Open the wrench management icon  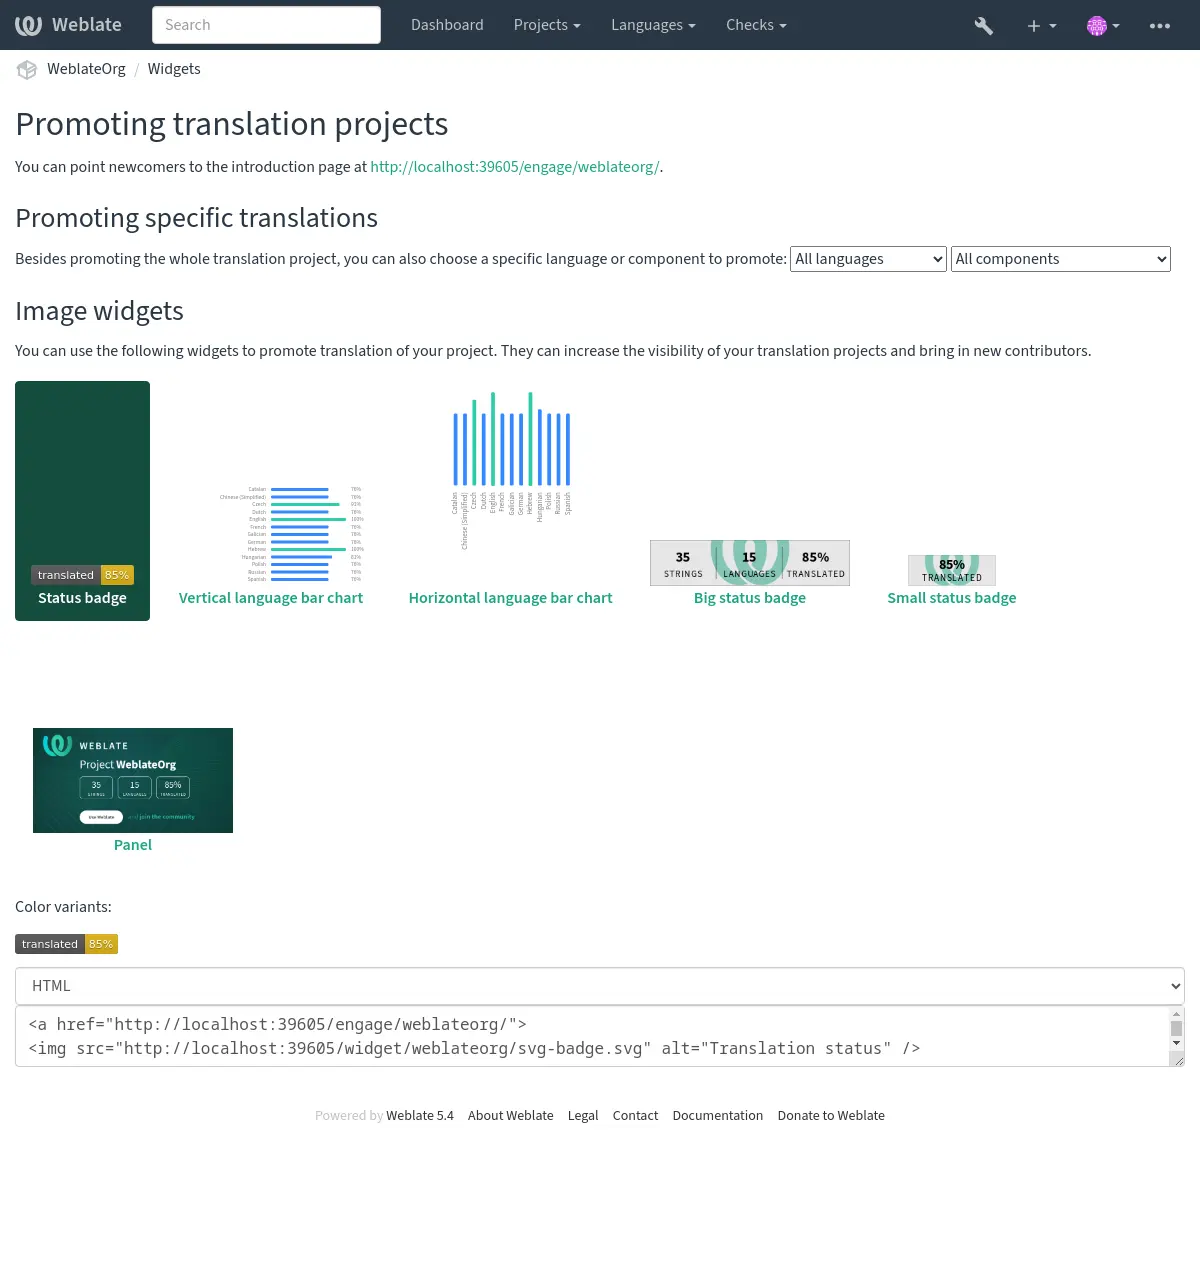pos(984,26)
